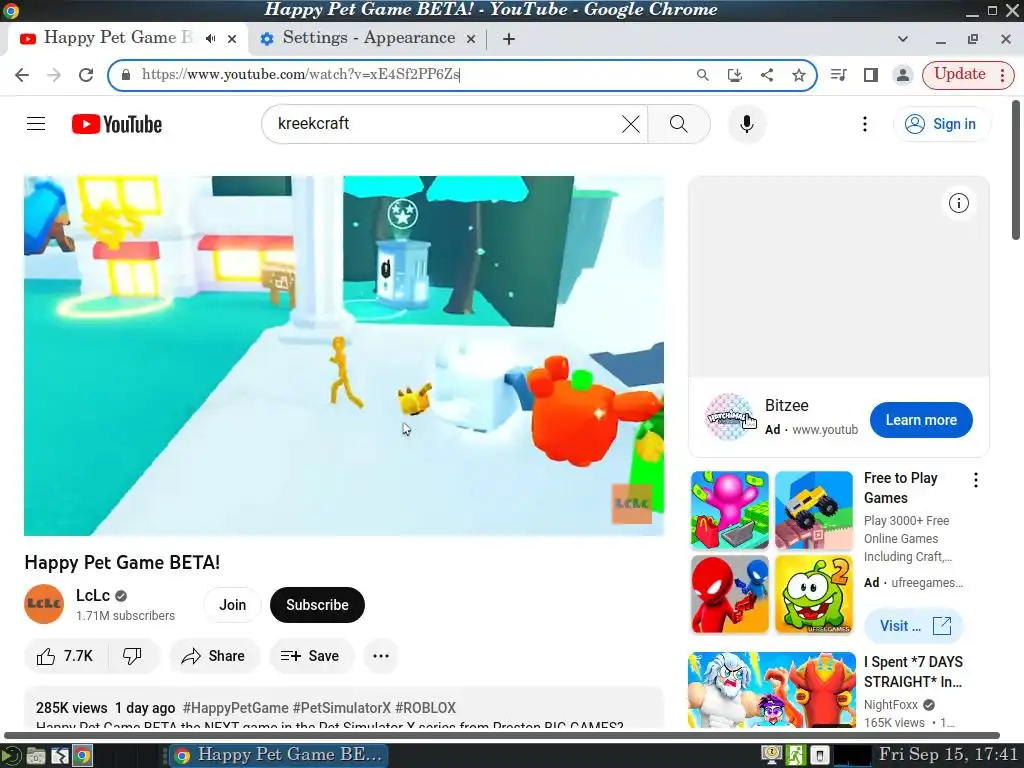Go forward in Chrome
1024x768 pixels.
(54, 74)
